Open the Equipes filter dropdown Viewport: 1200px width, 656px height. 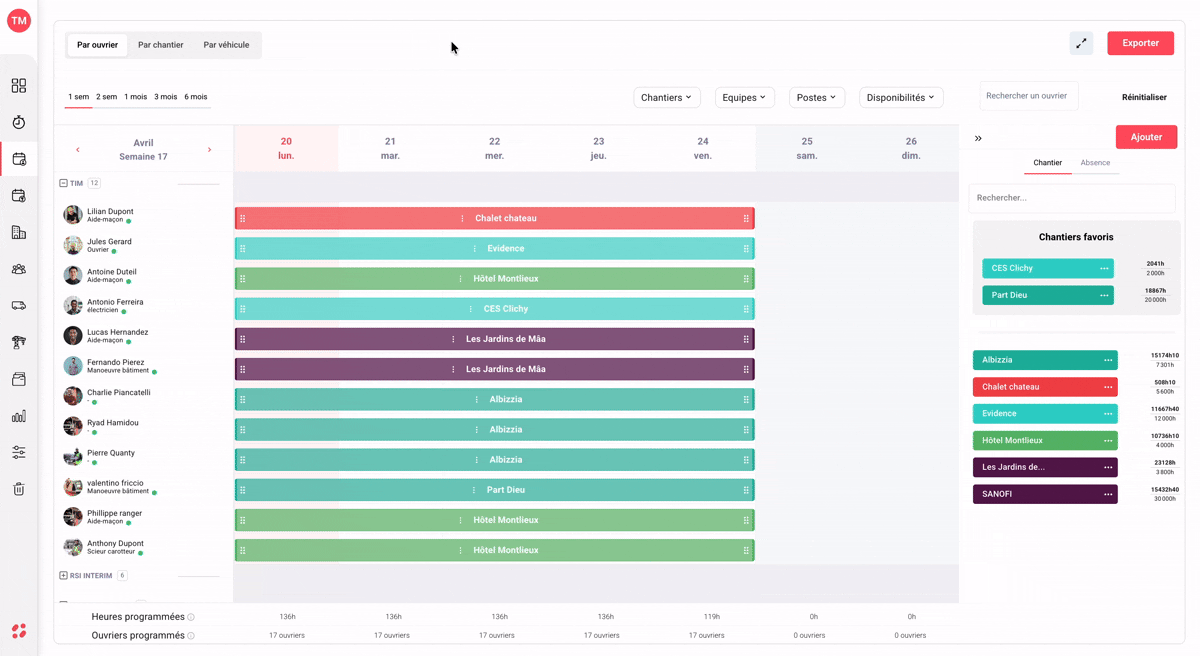(x=744, y=97)
